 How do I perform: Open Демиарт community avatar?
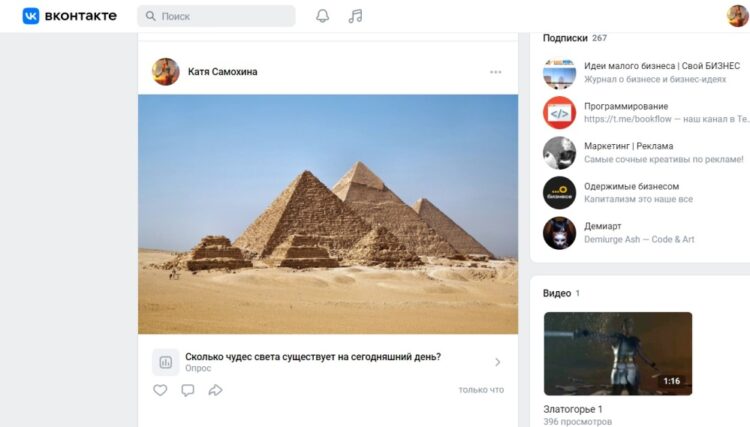point(559,233)
